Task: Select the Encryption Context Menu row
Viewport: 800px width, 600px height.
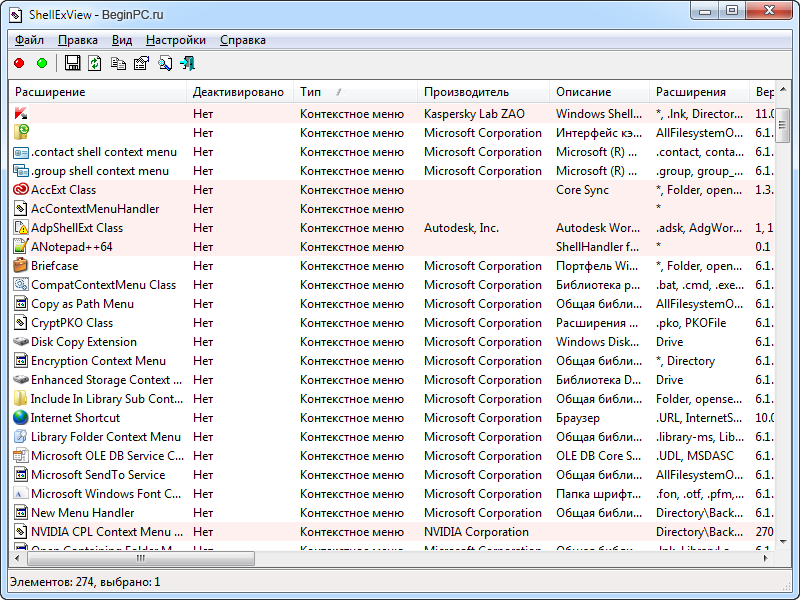Action: coord(391,361)
